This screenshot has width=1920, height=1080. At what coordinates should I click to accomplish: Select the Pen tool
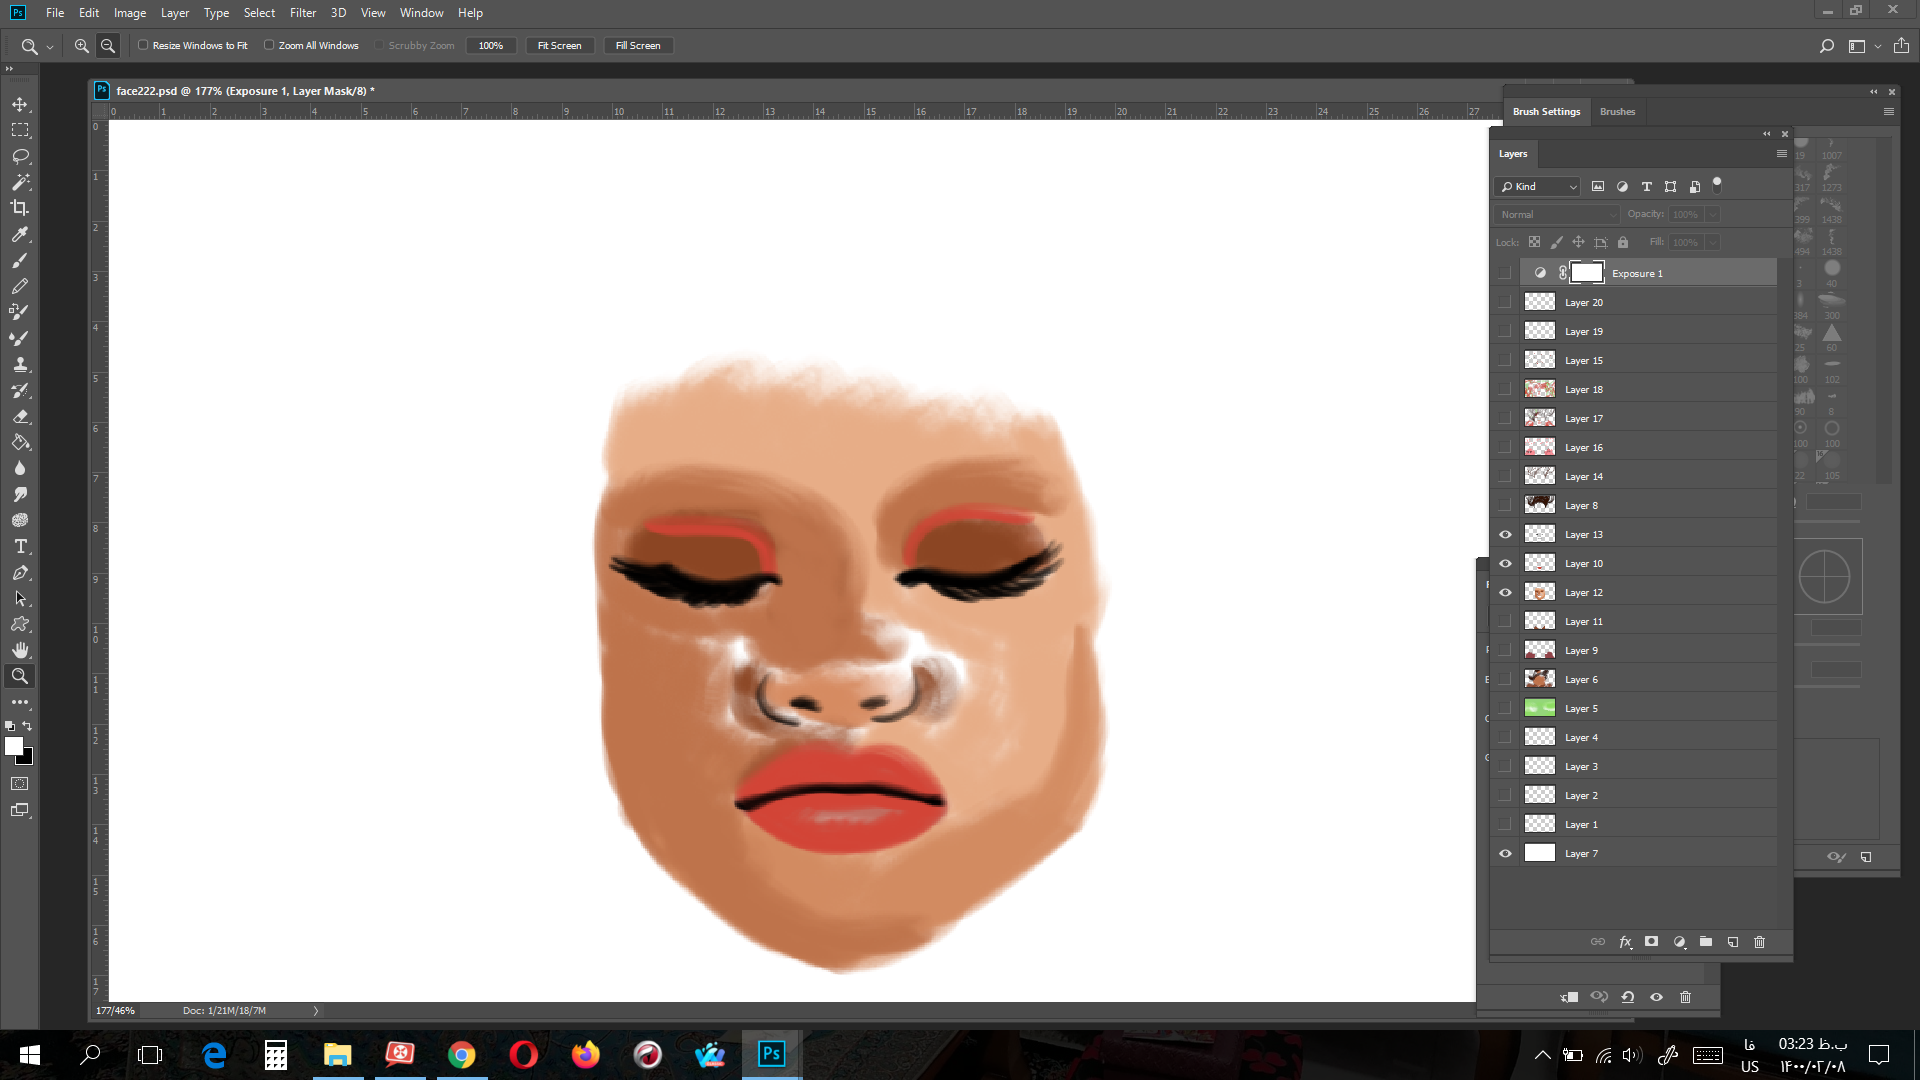point(20,573)
